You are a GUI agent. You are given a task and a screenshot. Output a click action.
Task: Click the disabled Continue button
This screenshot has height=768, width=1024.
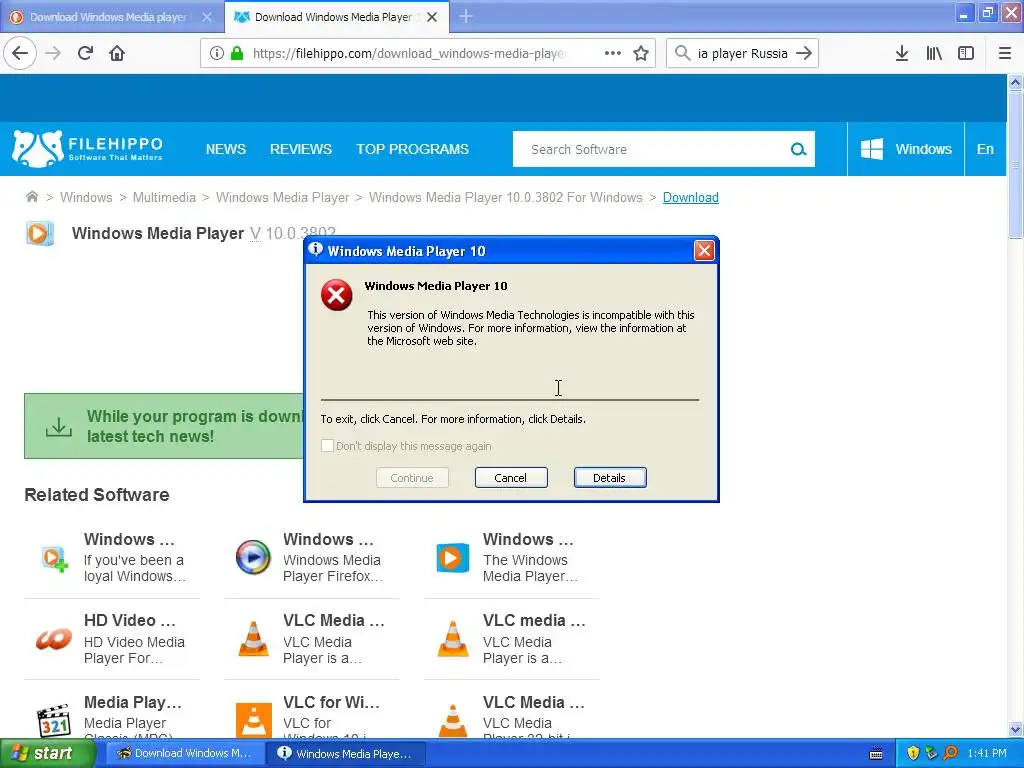(x=412, y=477)
